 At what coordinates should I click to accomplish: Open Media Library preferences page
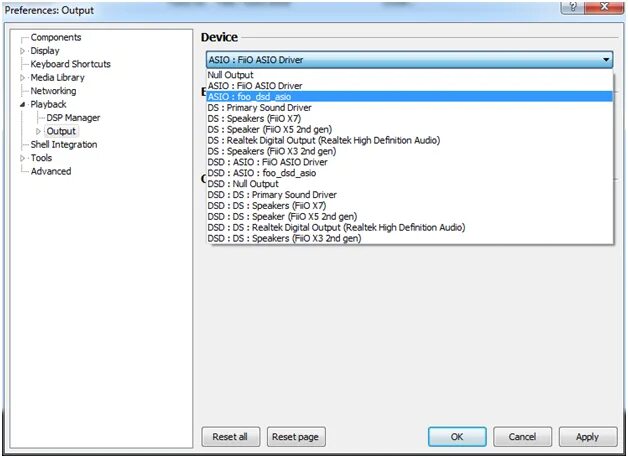click(57, 78)
